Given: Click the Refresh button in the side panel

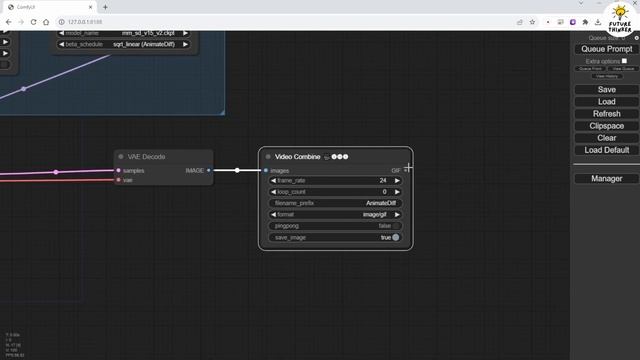Looking at the screenshot, I should click(x=606, y=114).
